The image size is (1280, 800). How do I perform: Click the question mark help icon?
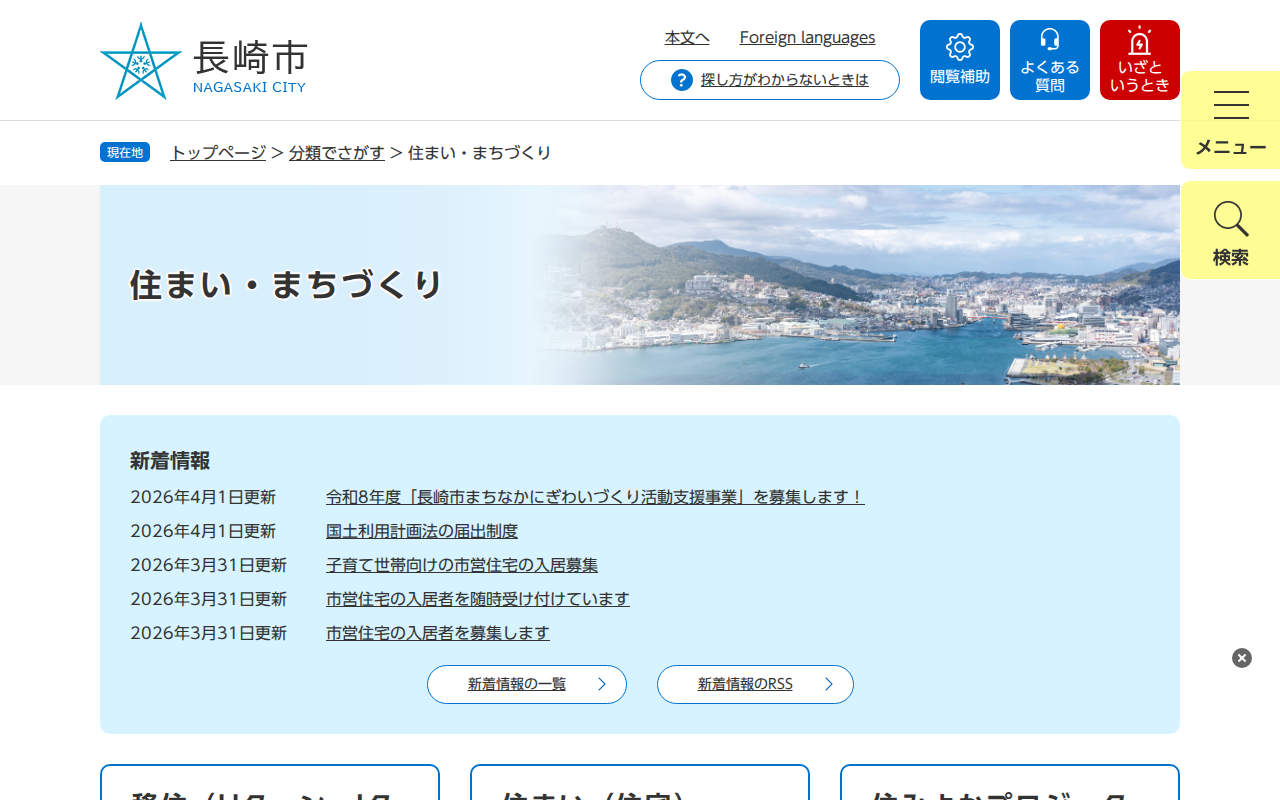[681, 80]
